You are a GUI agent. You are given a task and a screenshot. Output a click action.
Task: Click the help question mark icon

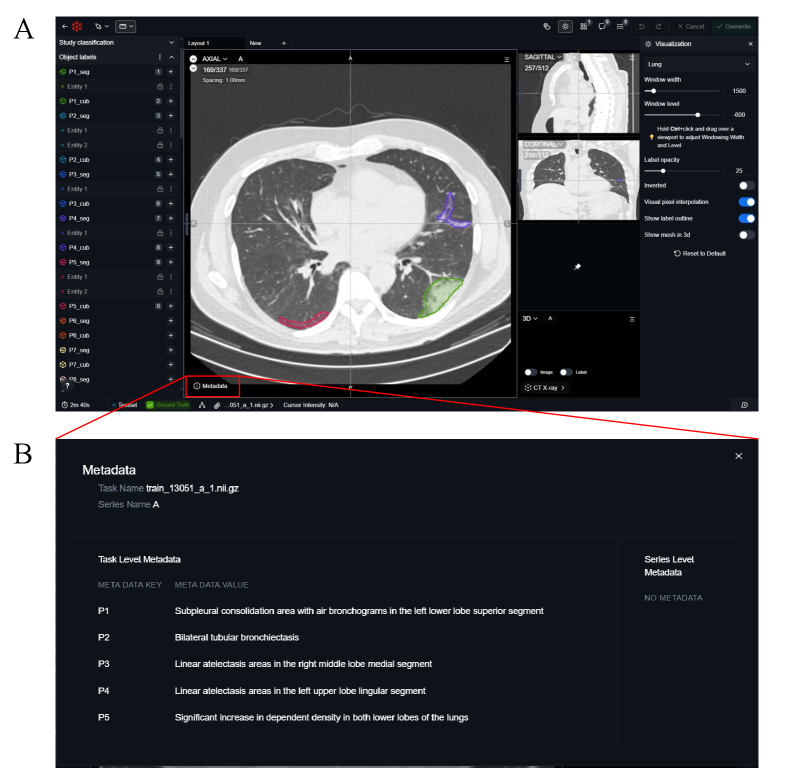pyautogui.click(x=67, y=386)
